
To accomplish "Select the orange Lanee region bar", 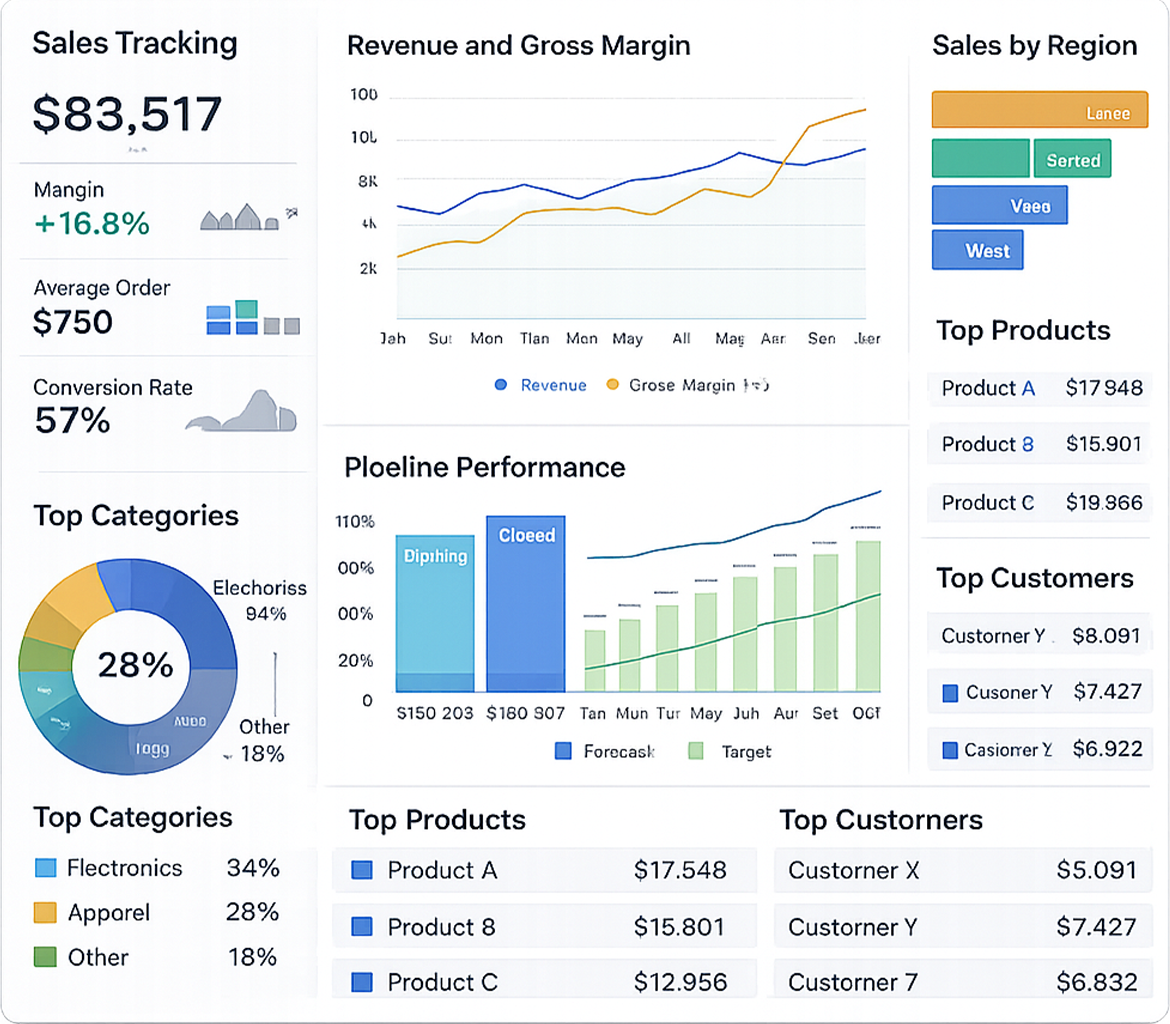I will pos(1038,110).
